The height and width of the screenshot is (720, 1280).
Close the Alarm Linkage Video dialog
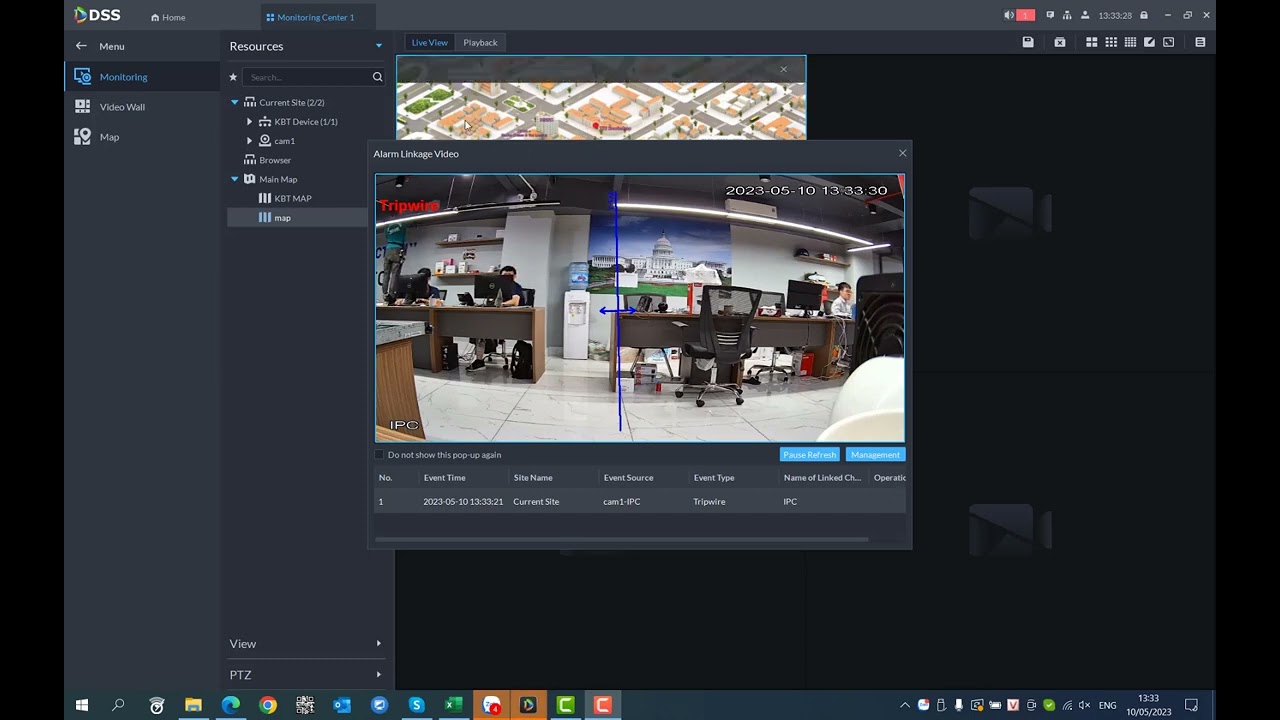pos(902,153)
